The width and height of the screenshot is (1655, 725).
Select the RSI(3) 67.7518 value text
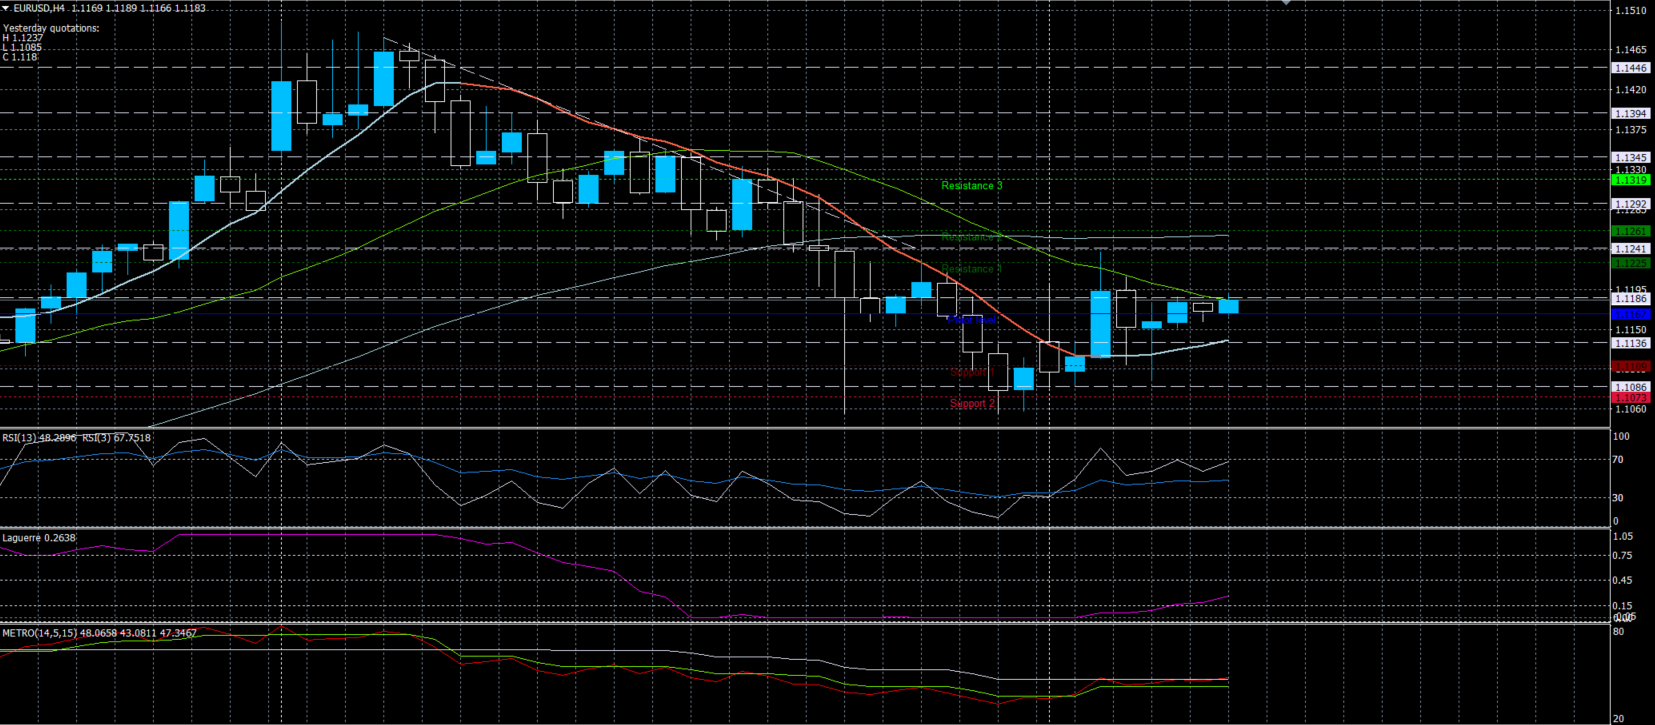tap(117, 438)
